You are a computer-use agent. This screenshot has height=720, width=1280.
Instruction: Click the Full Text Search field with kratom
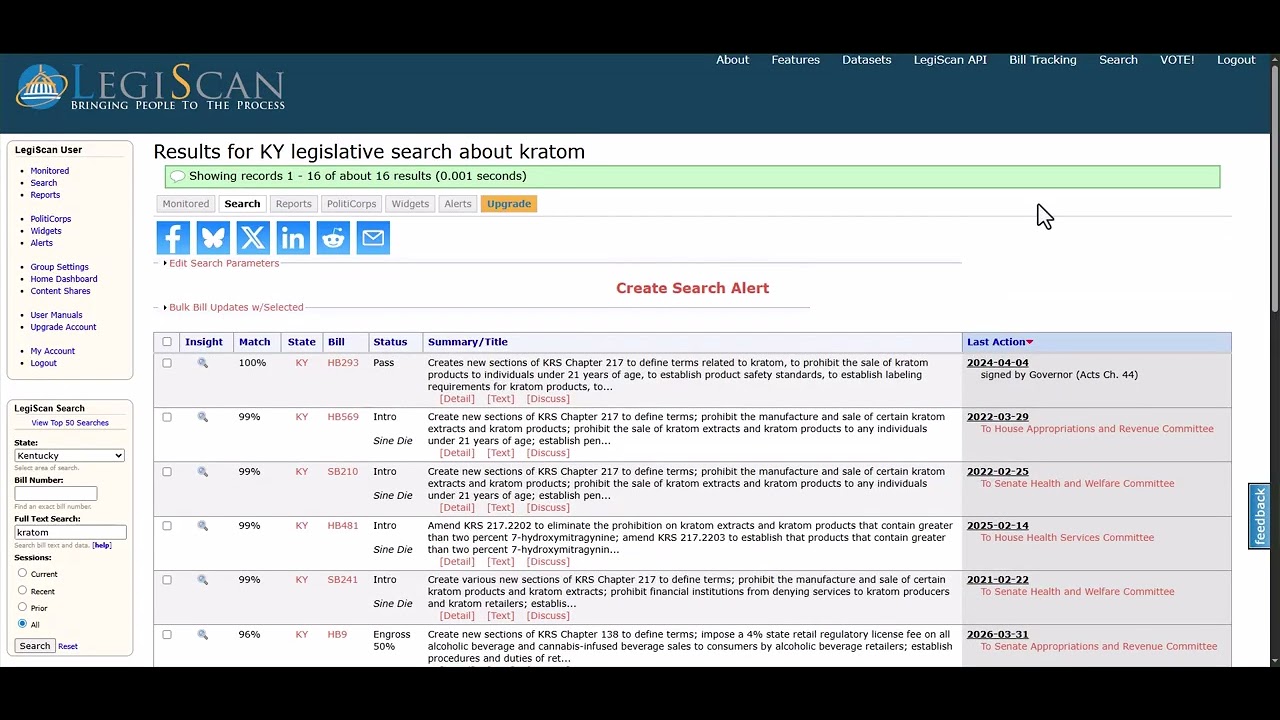click(70, 533)
